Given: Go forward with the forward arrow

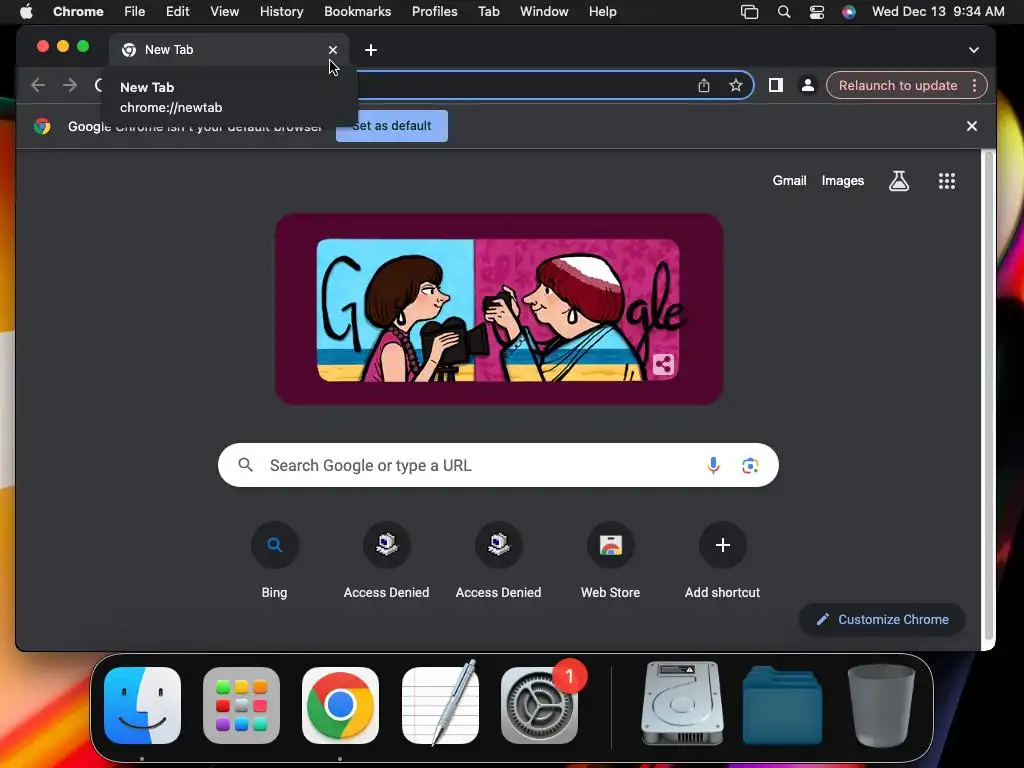Looking at the screenshot, I should (x=70, y=86).
